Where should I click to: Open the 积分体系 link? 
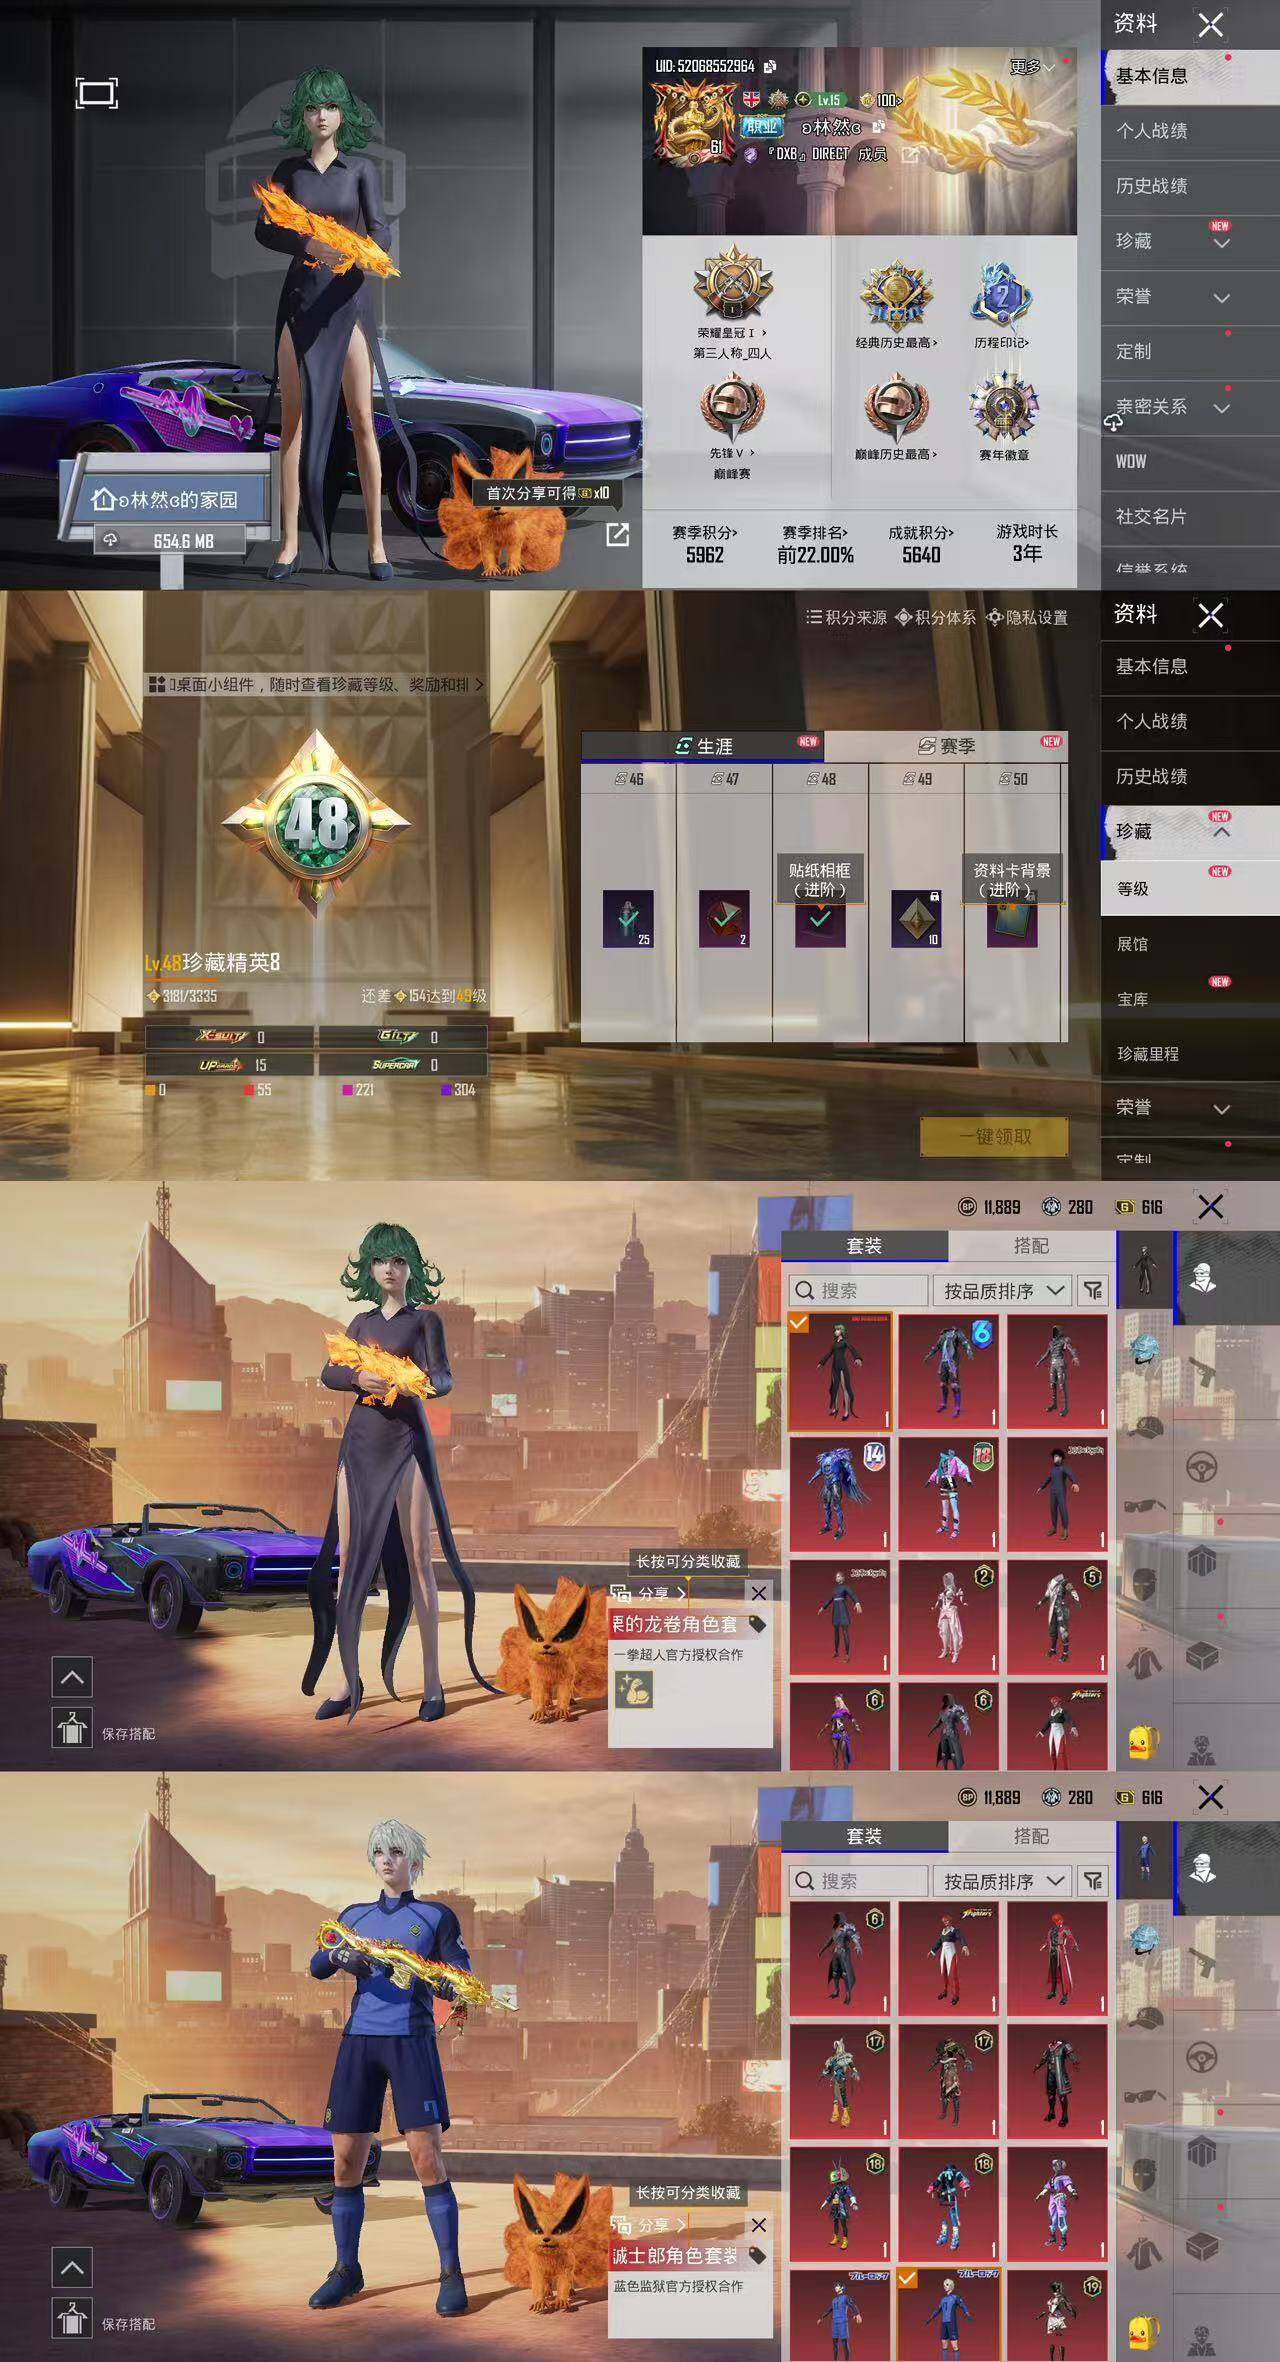coord(936,617)
